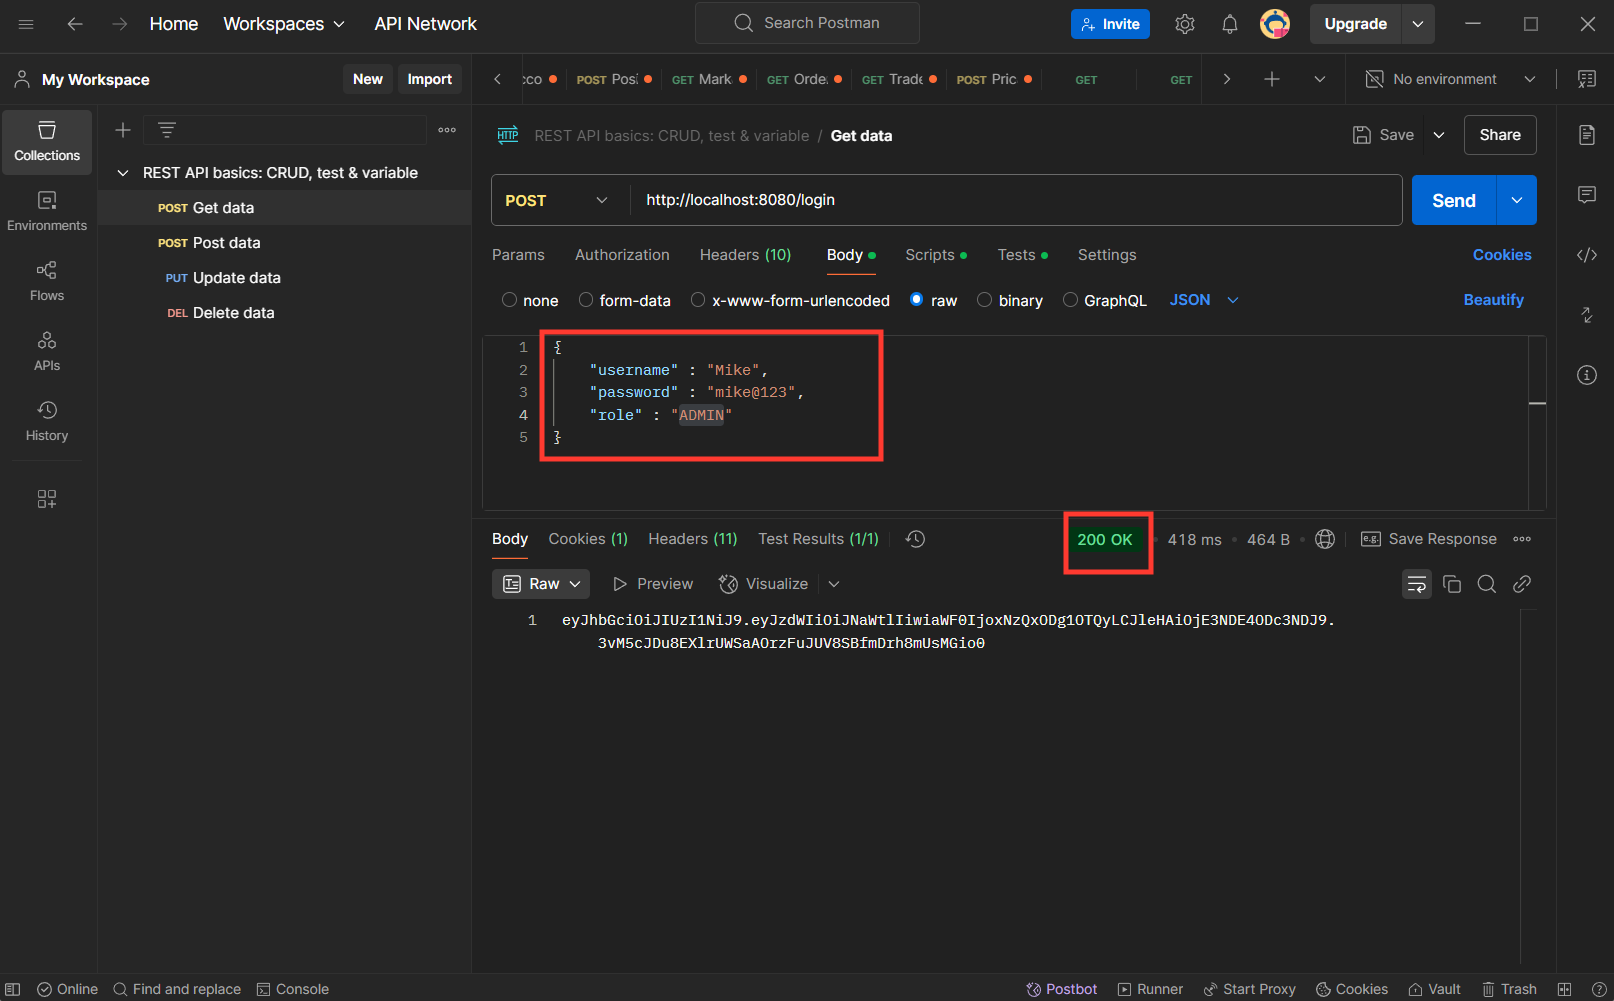Viewport: 1614px width, 1001px height.
Task: Switch to the Authorization tab
Action: click(x=622, y=255)
